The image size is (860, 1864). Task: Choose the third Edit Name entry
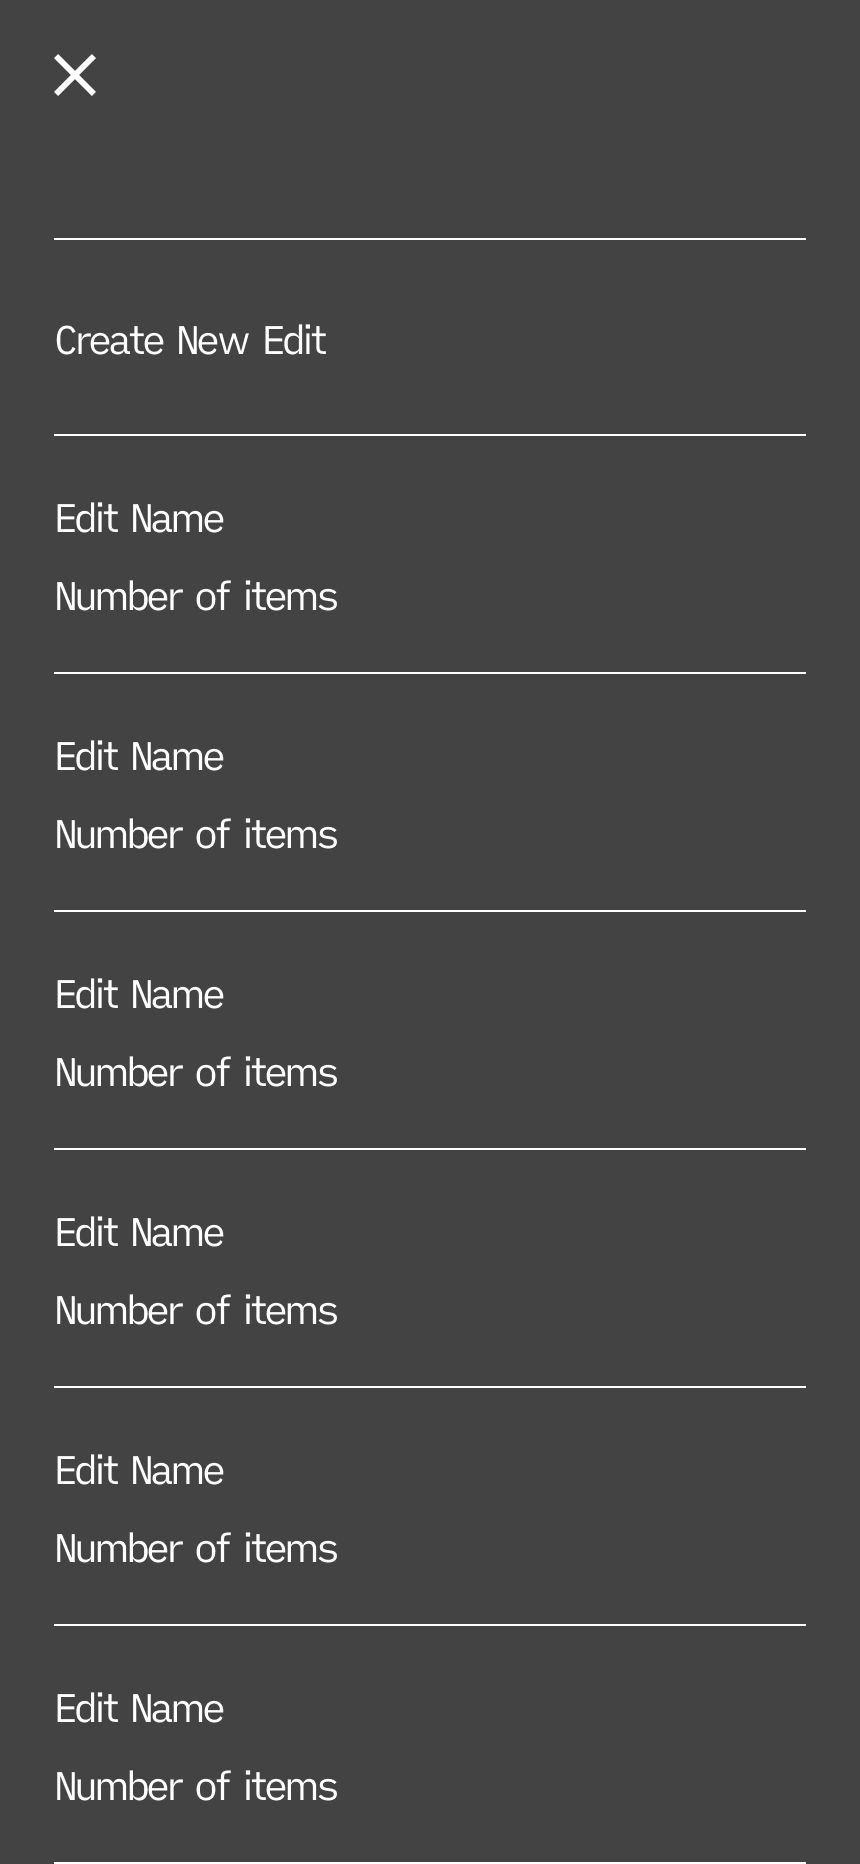[140, 995]
